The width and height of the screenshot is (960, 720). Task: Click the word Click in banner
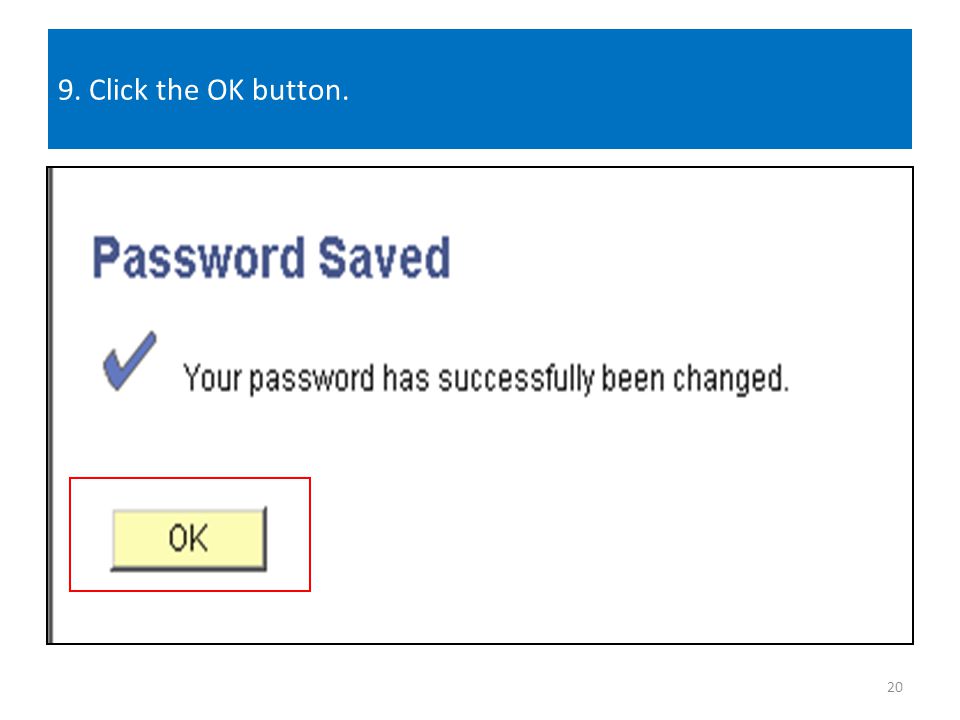[x=118, y=90]
